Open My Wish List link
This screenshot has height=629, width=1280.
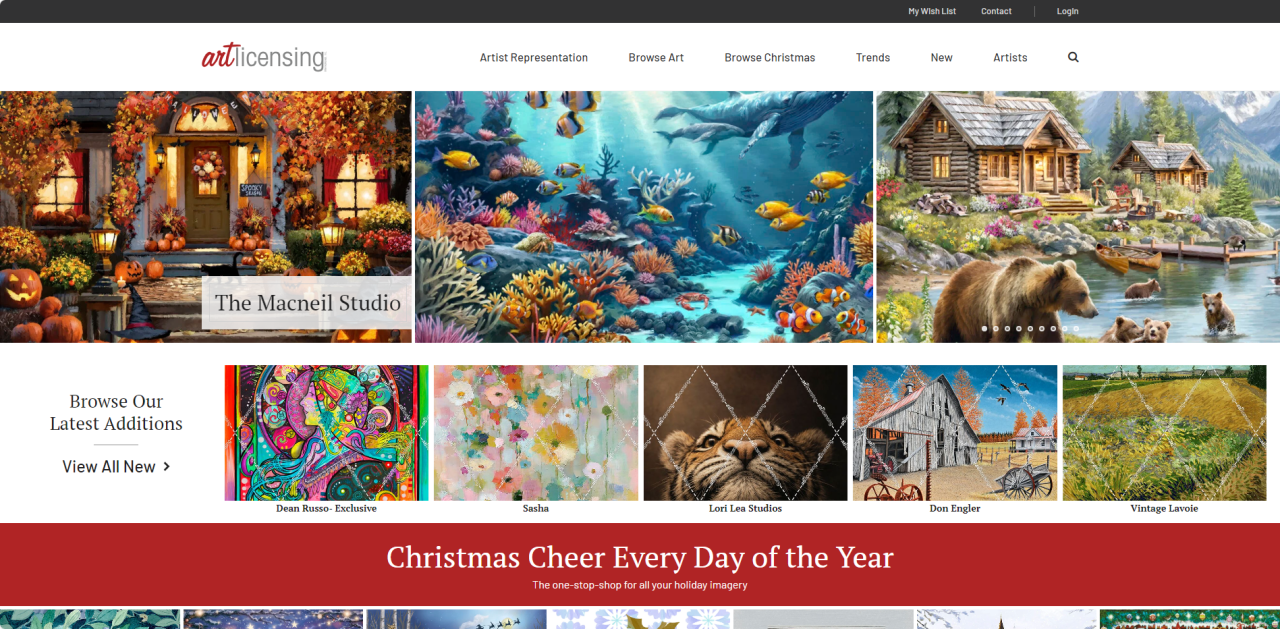point(932,11)
